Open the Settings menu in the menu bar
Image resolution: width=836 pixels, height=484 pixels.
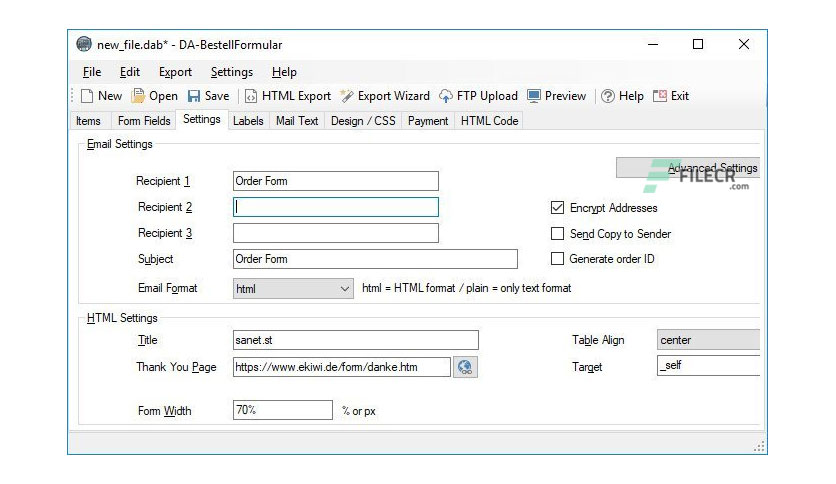(231, 72)
